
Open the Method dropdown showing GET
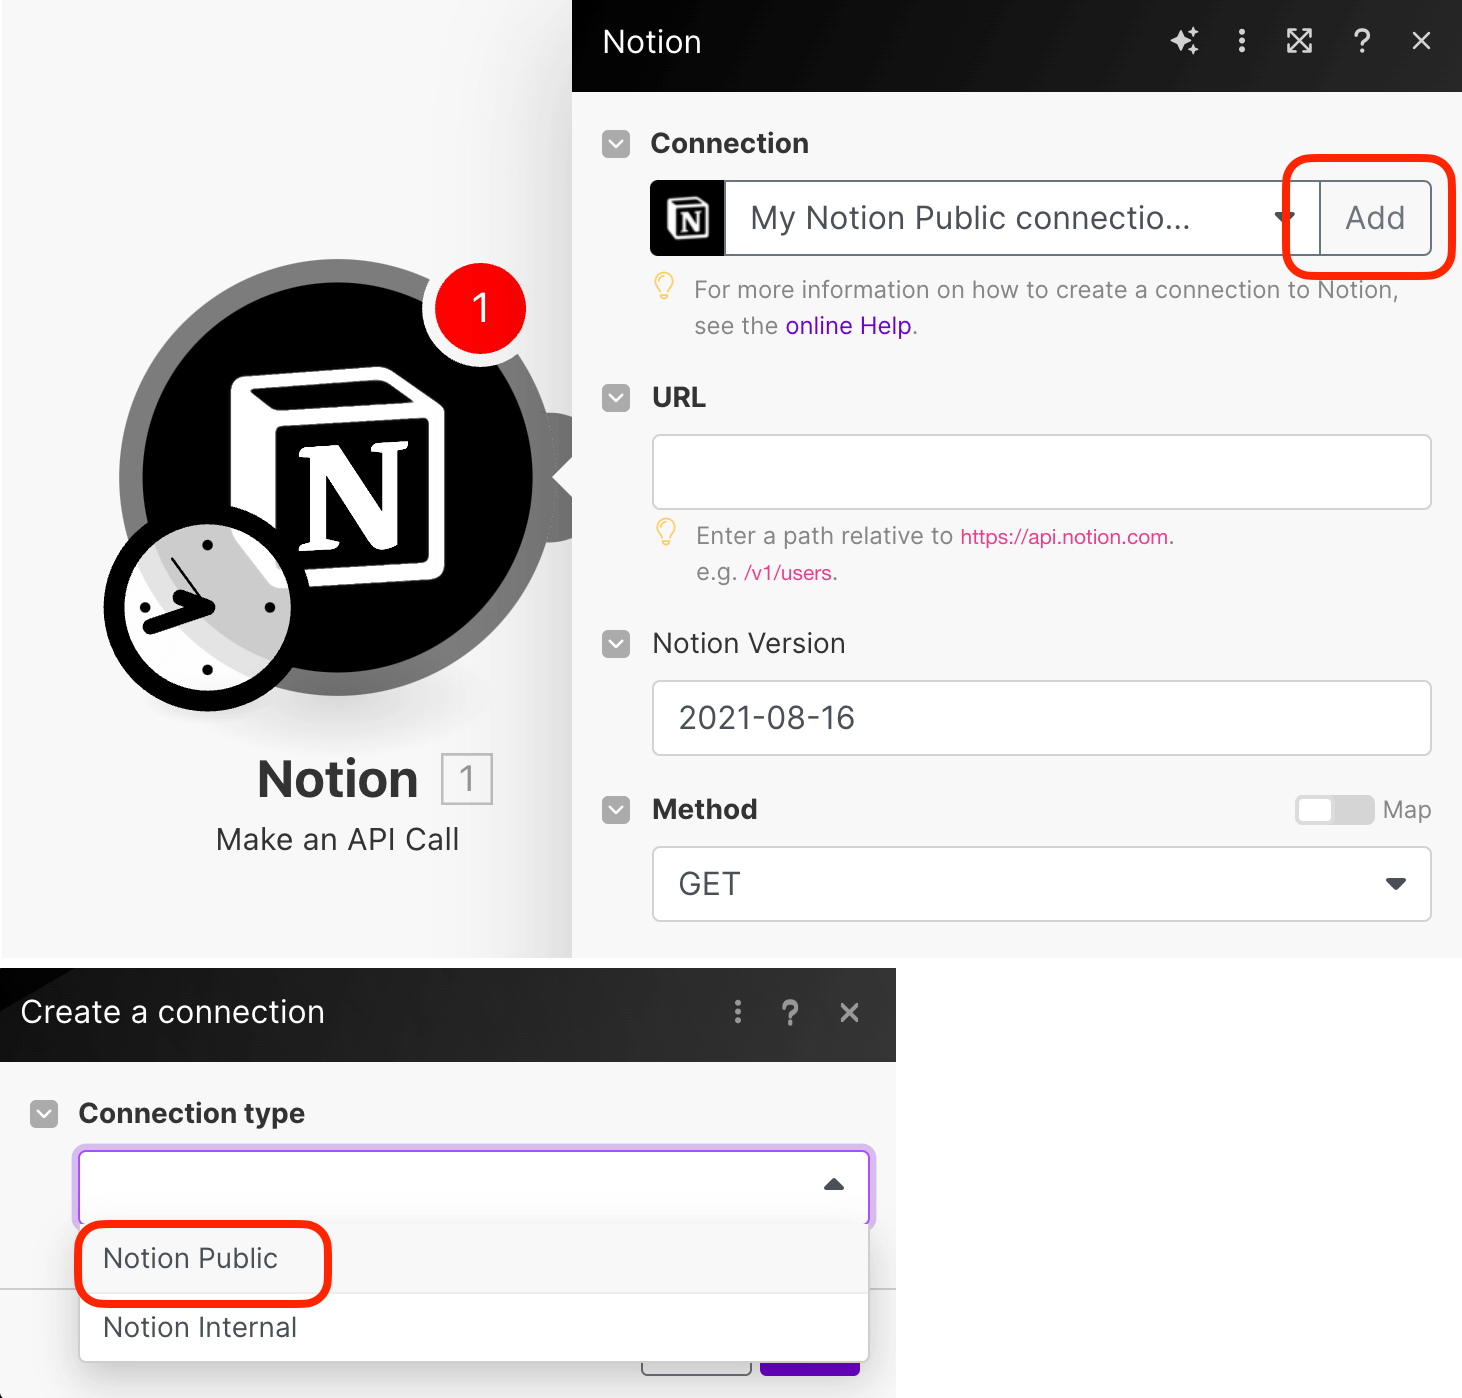[x=1396, y=884]
